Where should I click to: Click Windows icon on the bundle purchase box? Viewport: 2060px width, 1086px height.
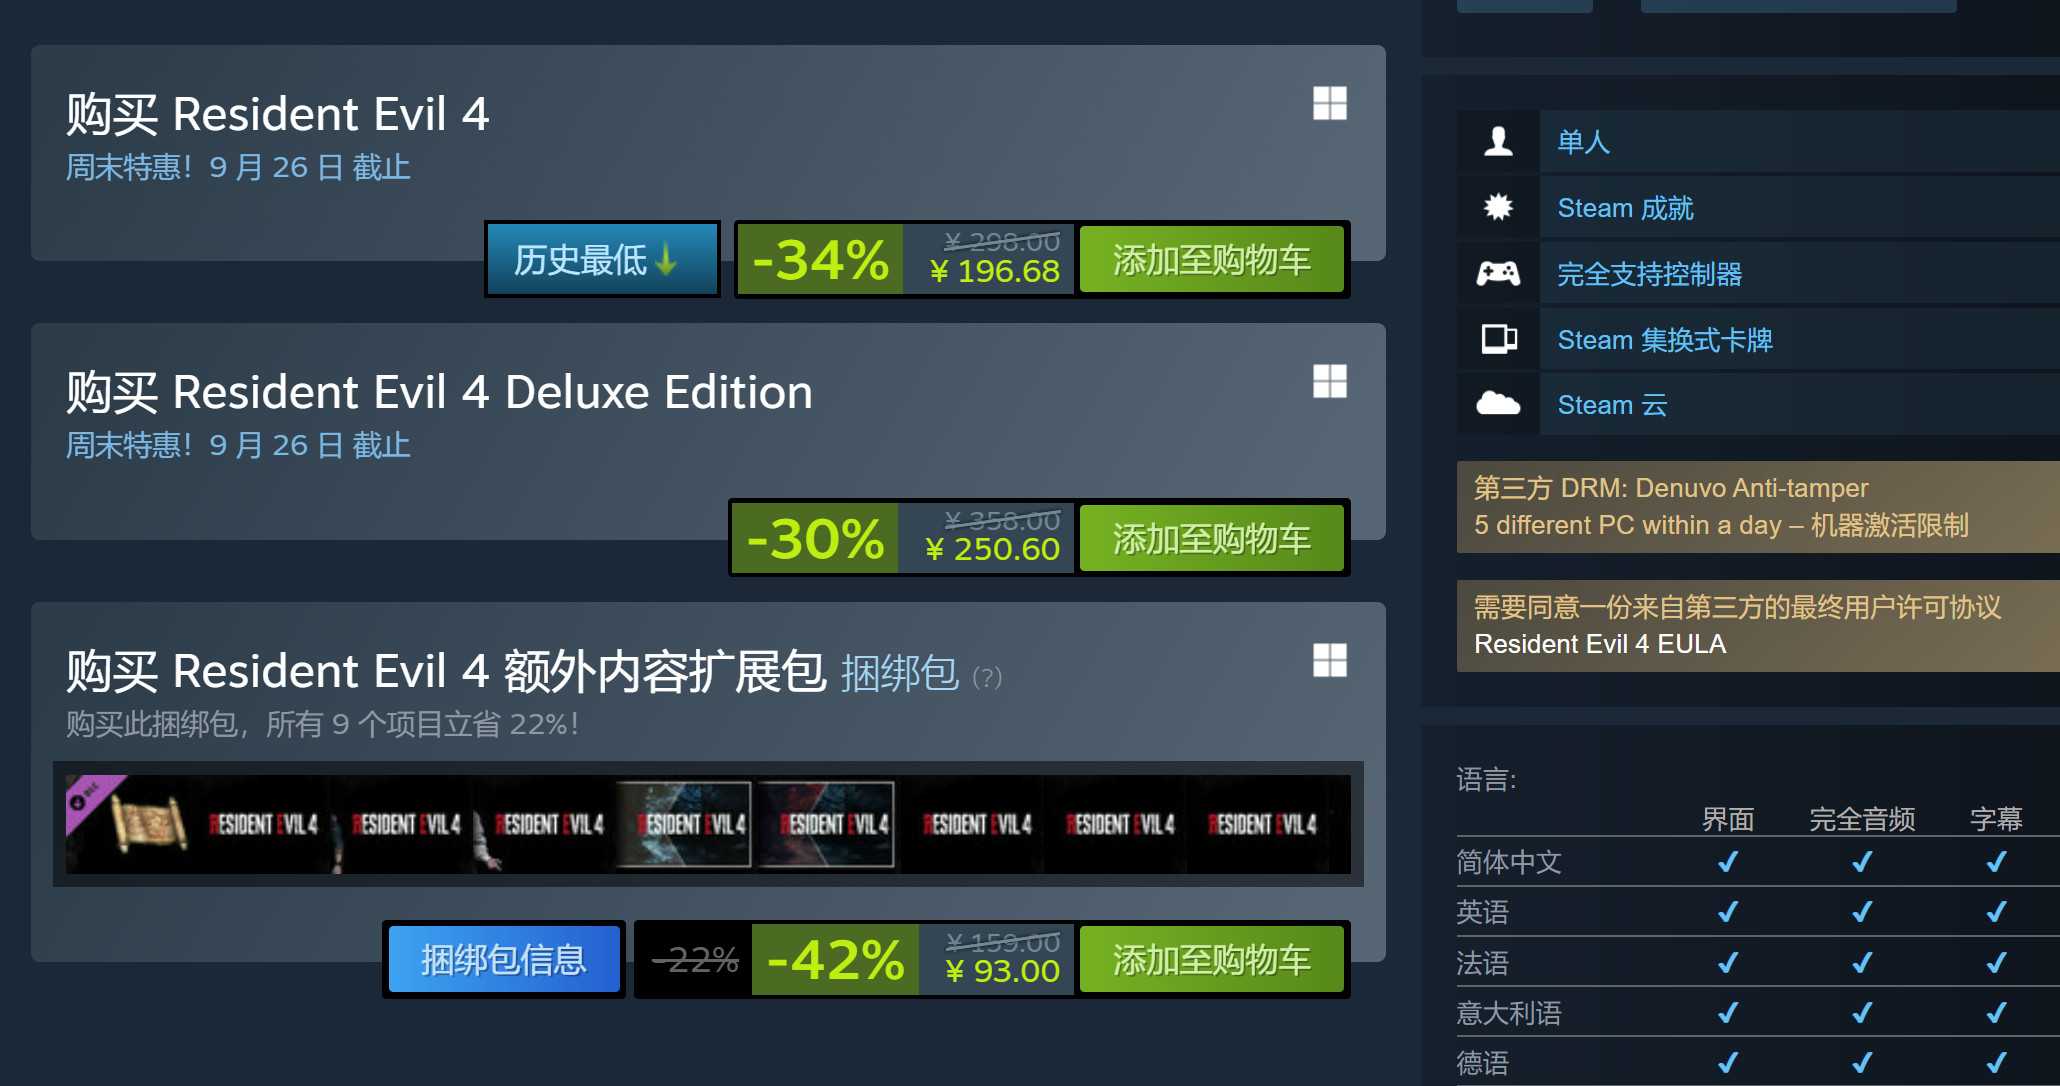[1330, 660]
